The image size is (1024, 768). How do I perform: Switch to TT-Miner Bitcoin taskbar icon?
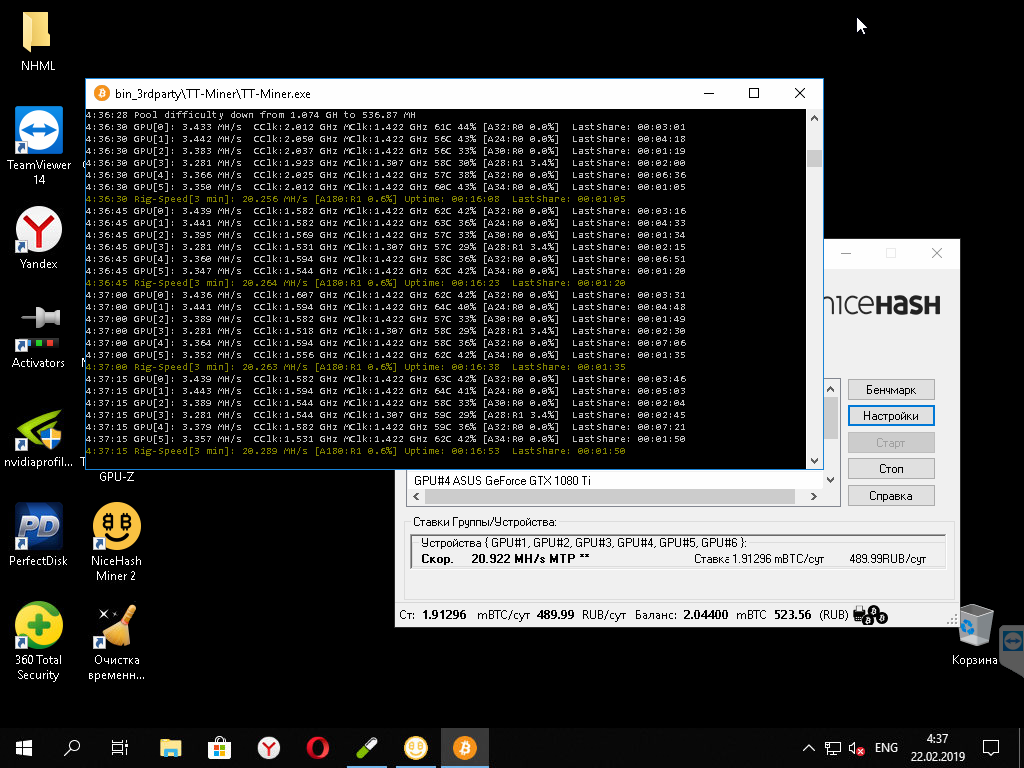[x=465, y=748]
